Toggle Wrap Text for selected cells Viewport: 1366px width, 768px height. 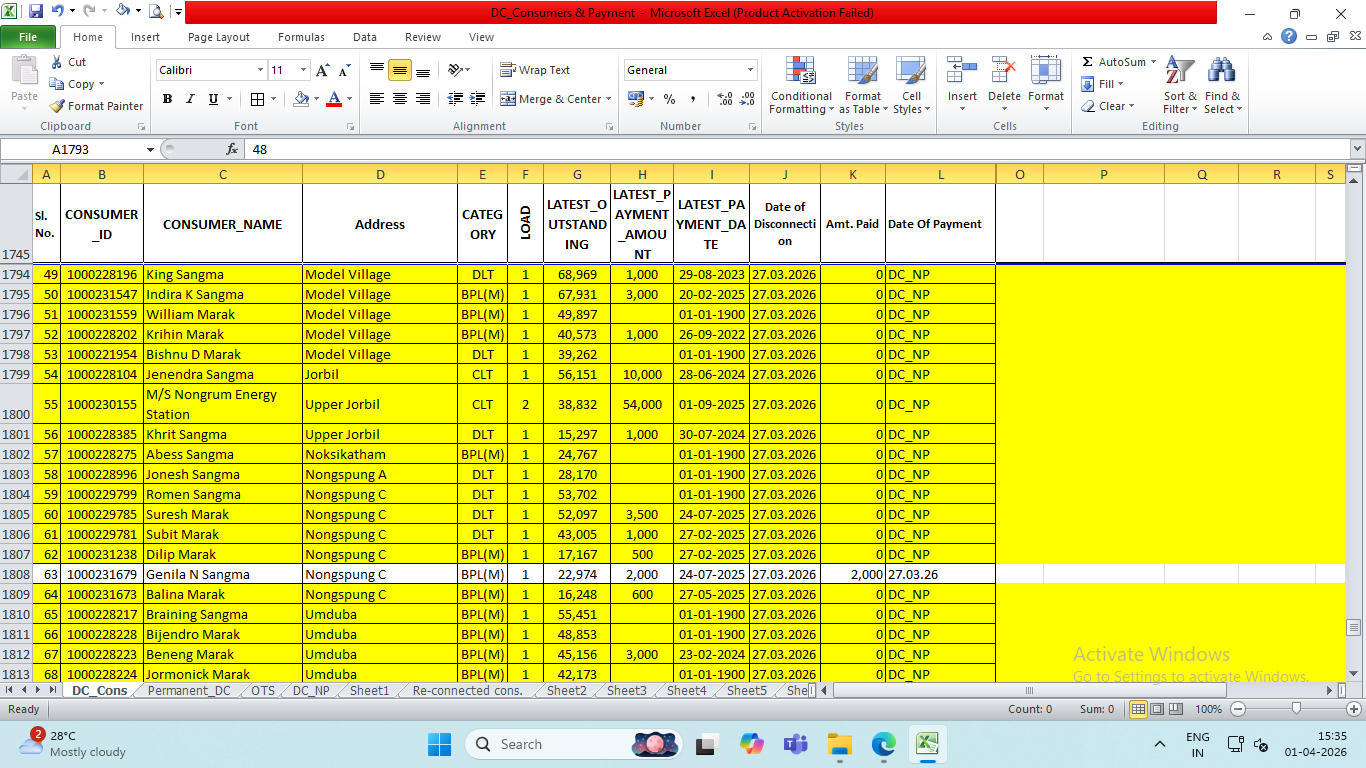[535, 70]
